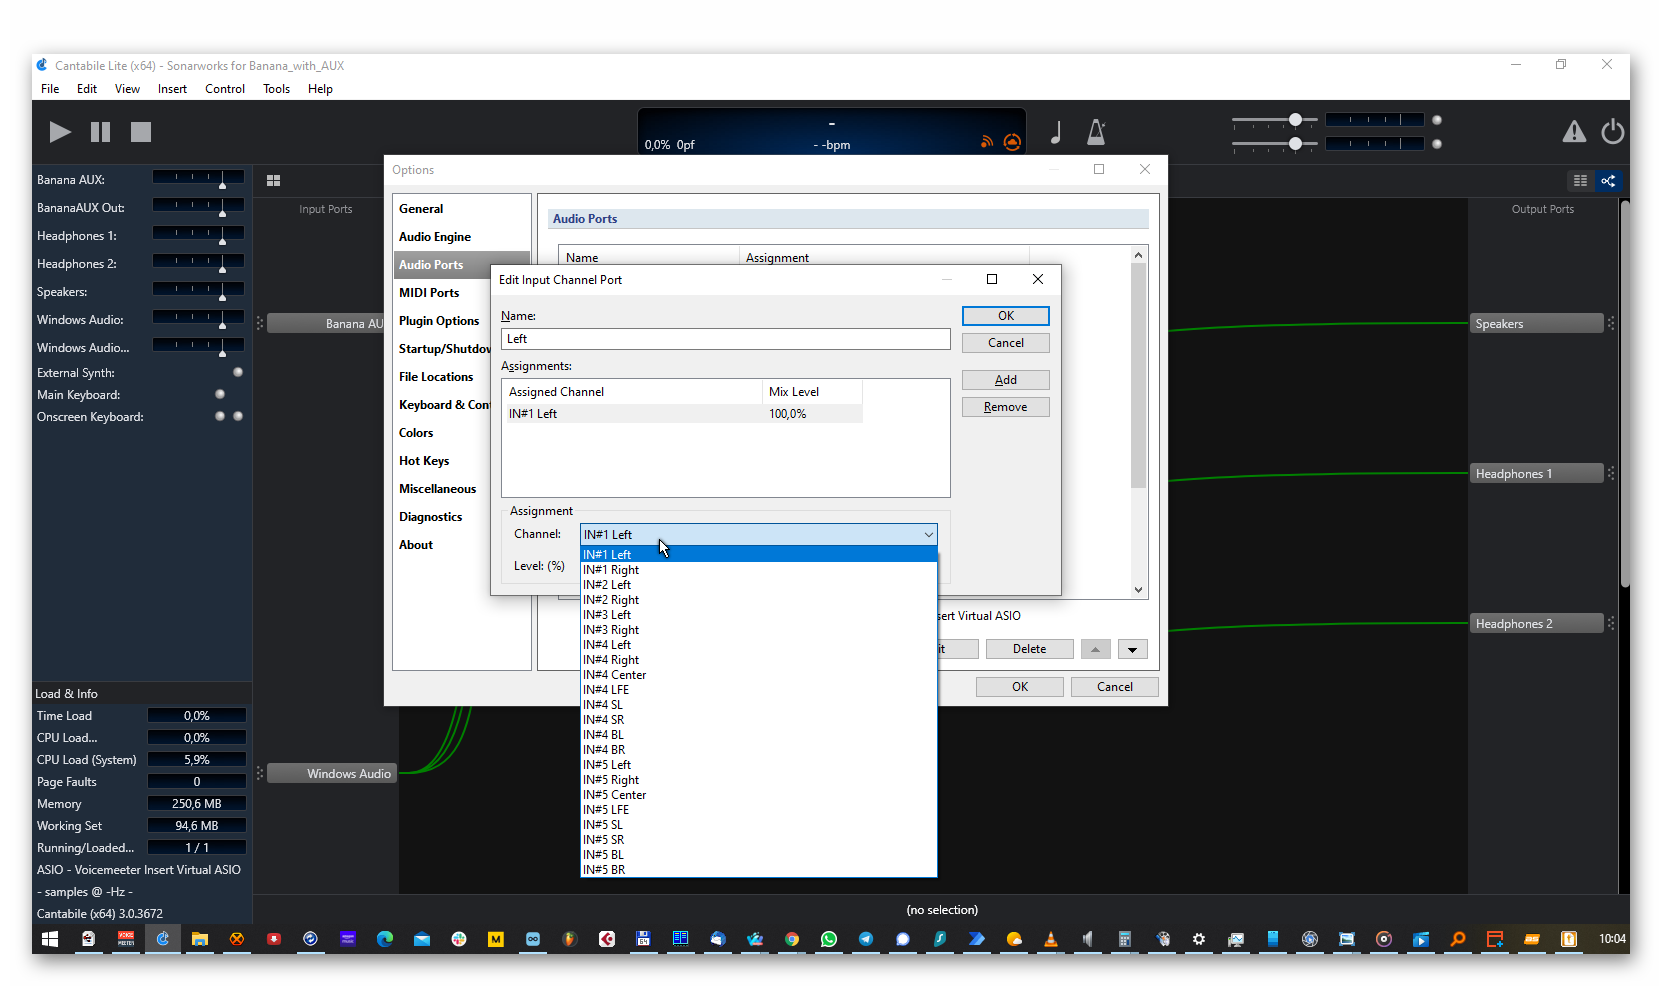
Task: Select IN#5 LFE in the dropdown list
Action: [x=606, y=810]
